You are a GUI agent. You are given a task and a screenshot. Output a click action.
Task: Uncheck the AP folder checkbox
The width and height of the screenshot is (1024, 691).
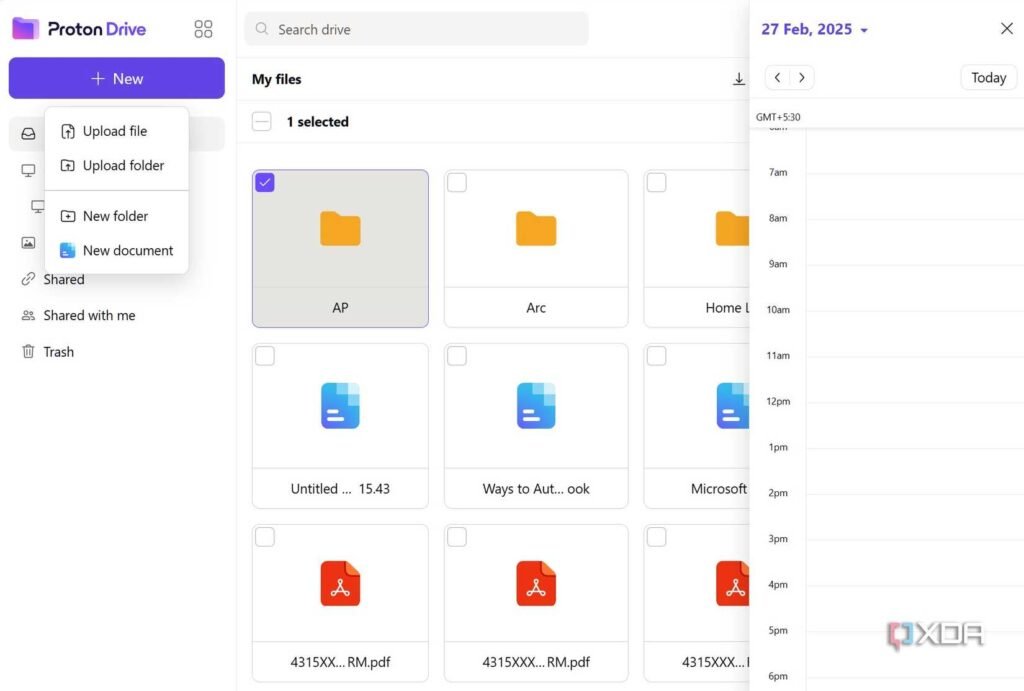click(265, 183)
